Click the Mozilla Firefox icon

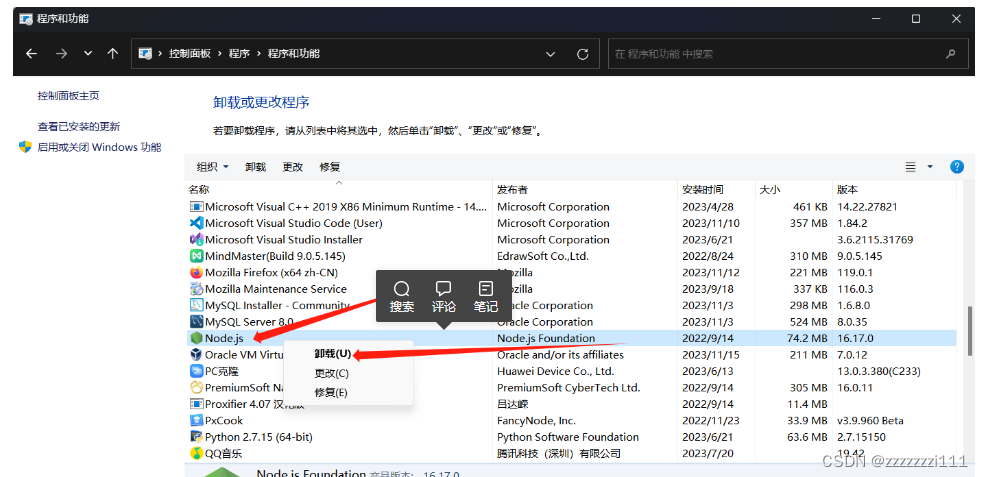(x=196, y=273)
